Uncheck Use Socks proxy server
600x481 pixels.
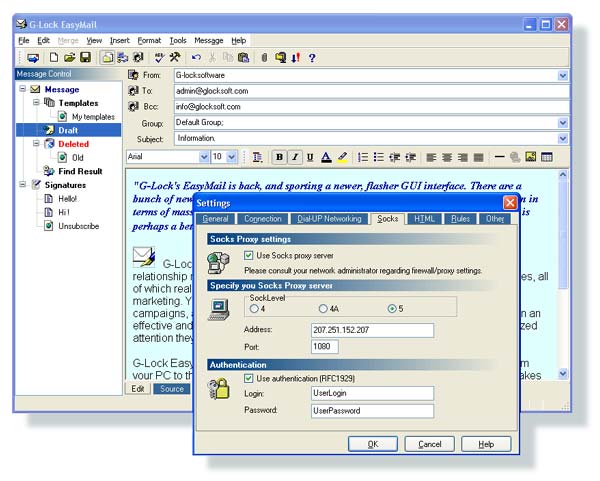point(248,255)
